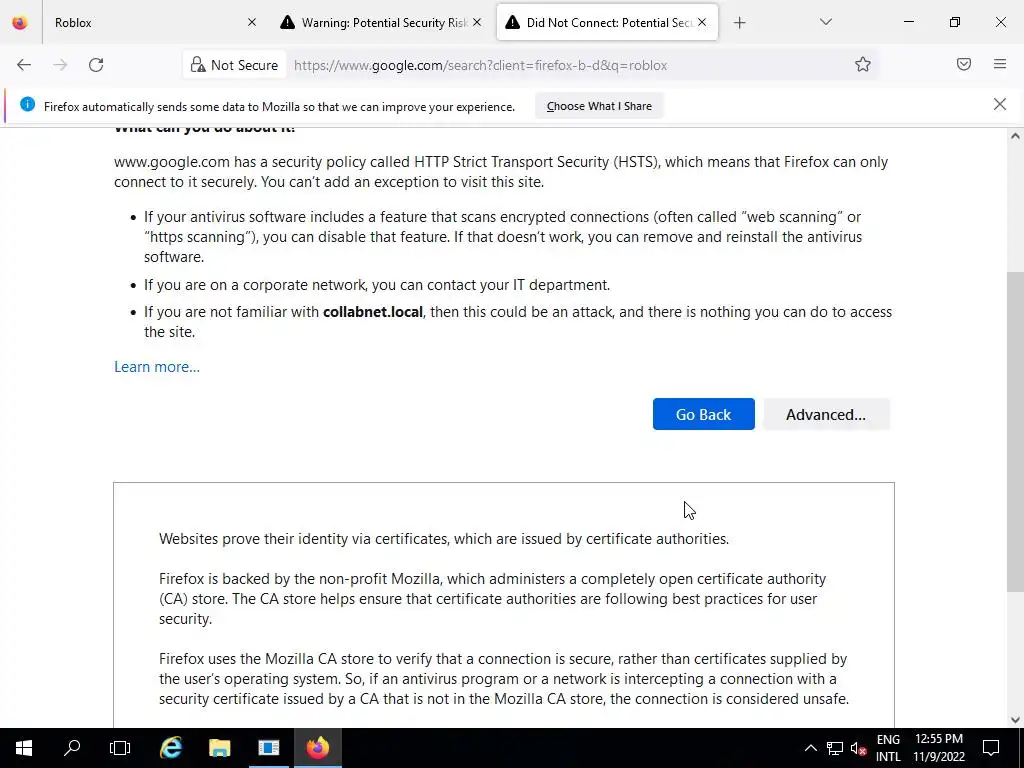Show hidden system tray icons

pyautogui.click(x=810, y=748)
